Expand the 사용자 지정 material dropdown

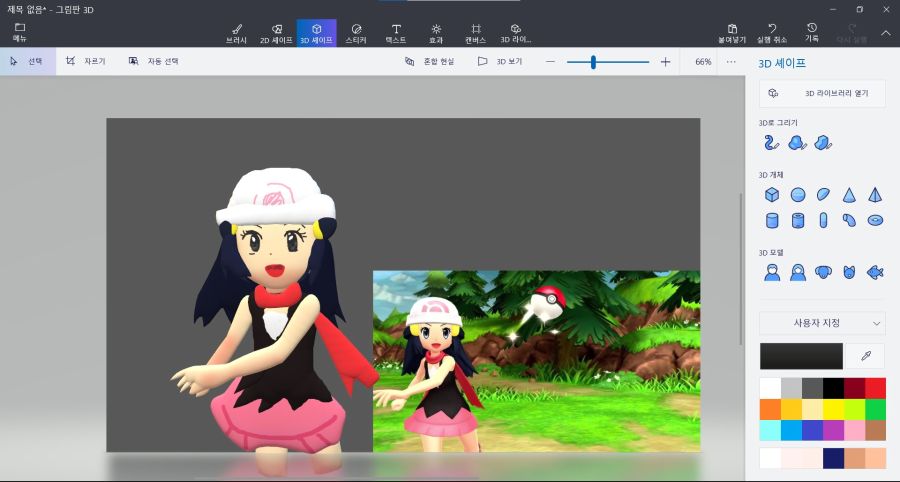(822, 323)
